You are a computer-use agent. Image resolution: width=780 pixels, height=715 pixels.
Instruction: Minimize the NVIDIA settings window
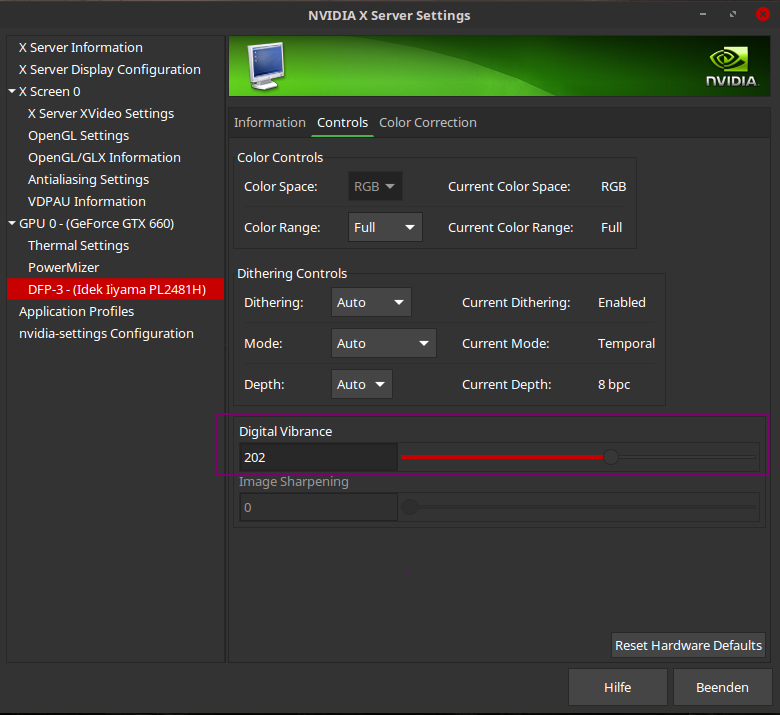click(703, 14)
